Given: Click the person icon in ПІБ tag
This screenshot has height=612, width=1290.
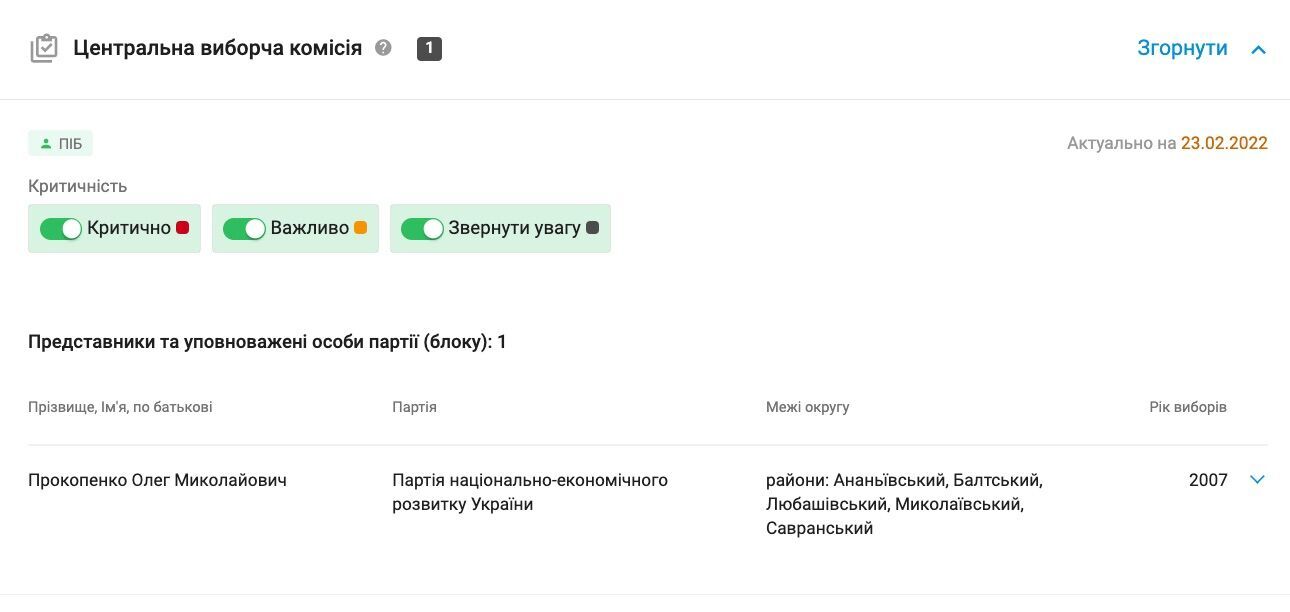Looking at the screenshot, I should [45, 144].
